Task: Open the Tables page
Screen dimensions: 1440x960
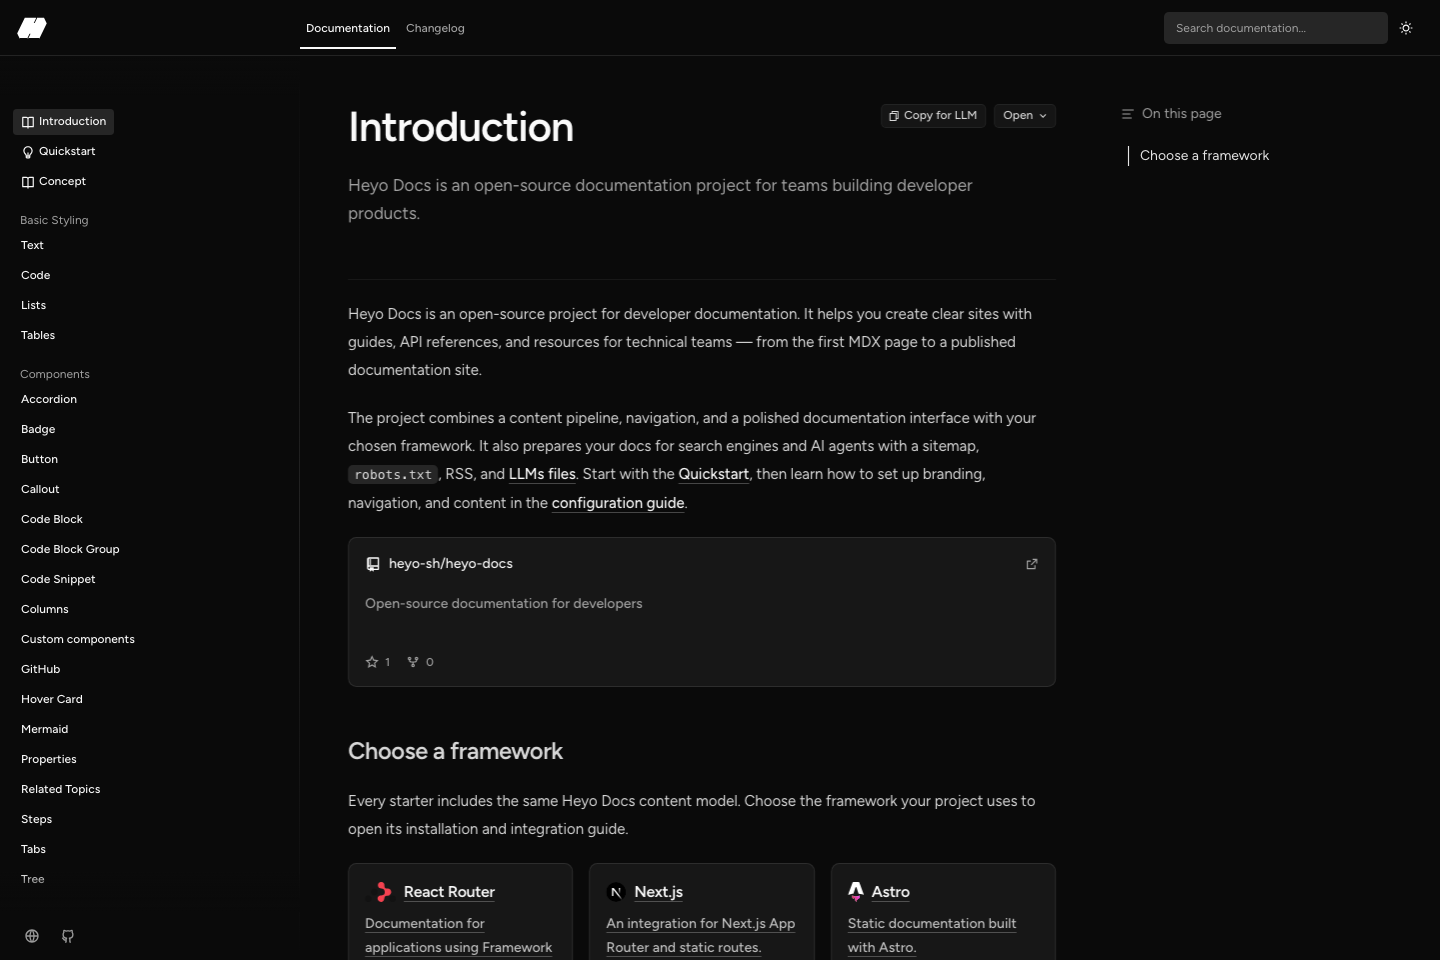Action: [38, 336]
